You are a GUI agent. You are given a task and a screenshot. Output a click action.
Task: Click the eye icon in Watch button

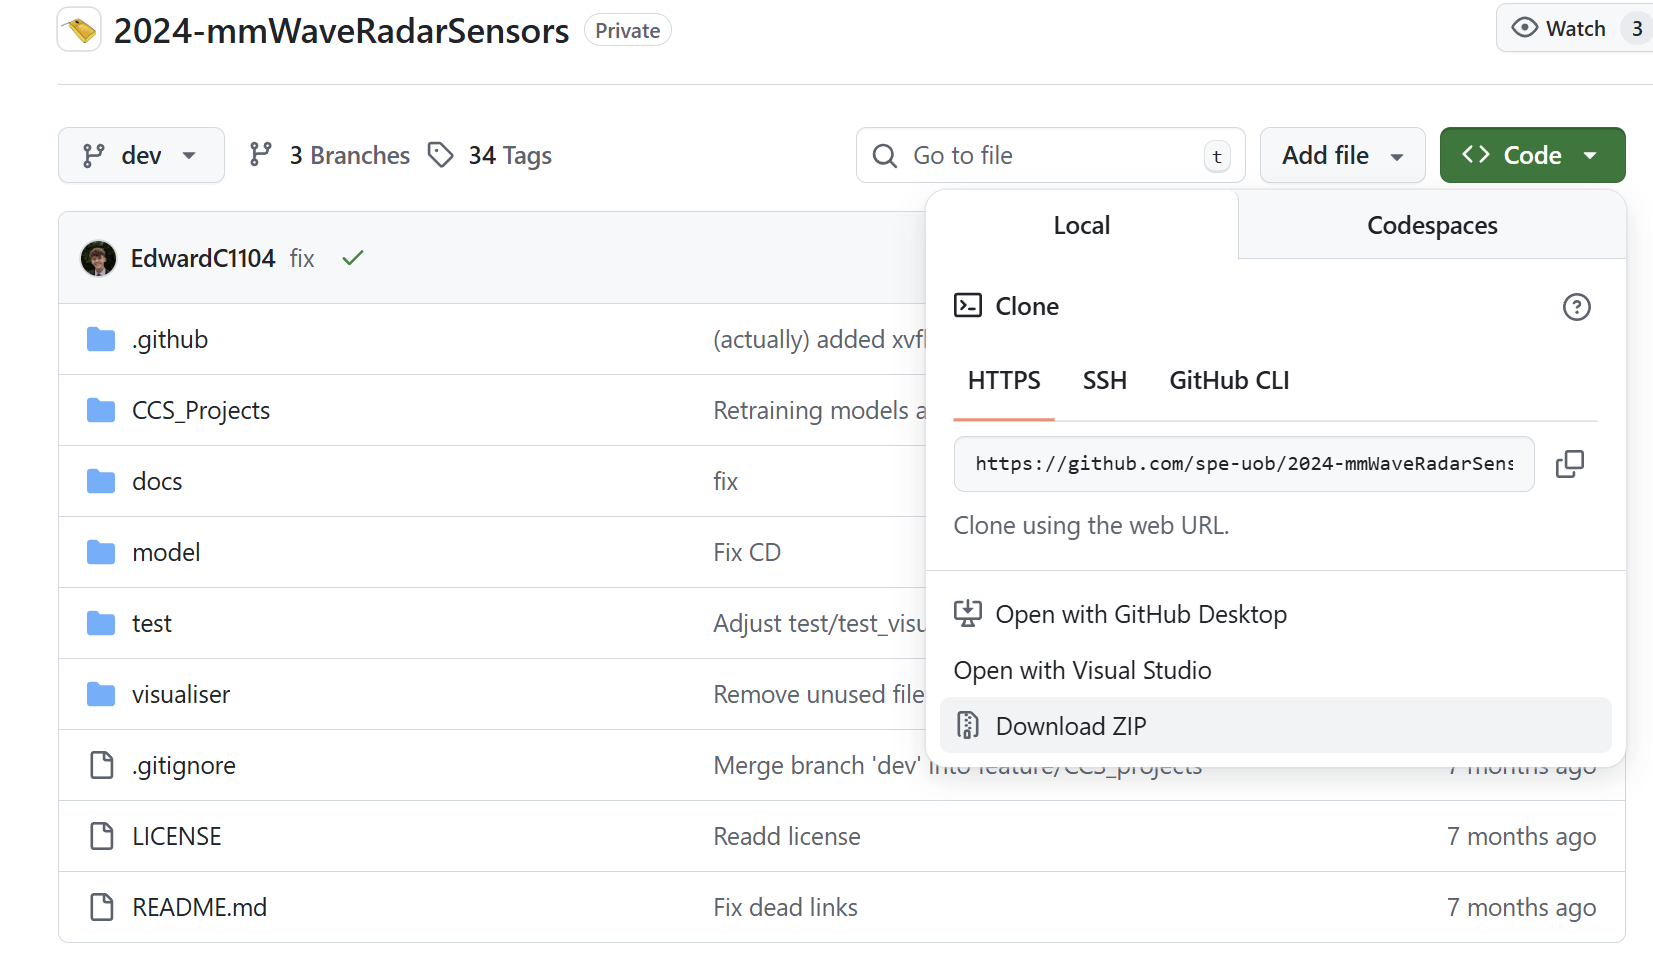(1524, 28)
